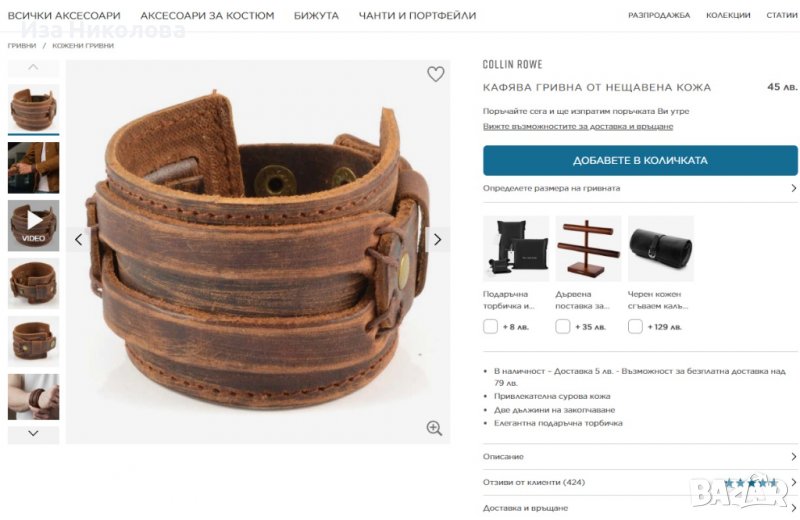The image size is (800, 520).
Task: Select the hand-wearing-bracelet thumbnail
Action: click(x=33, y=397)
